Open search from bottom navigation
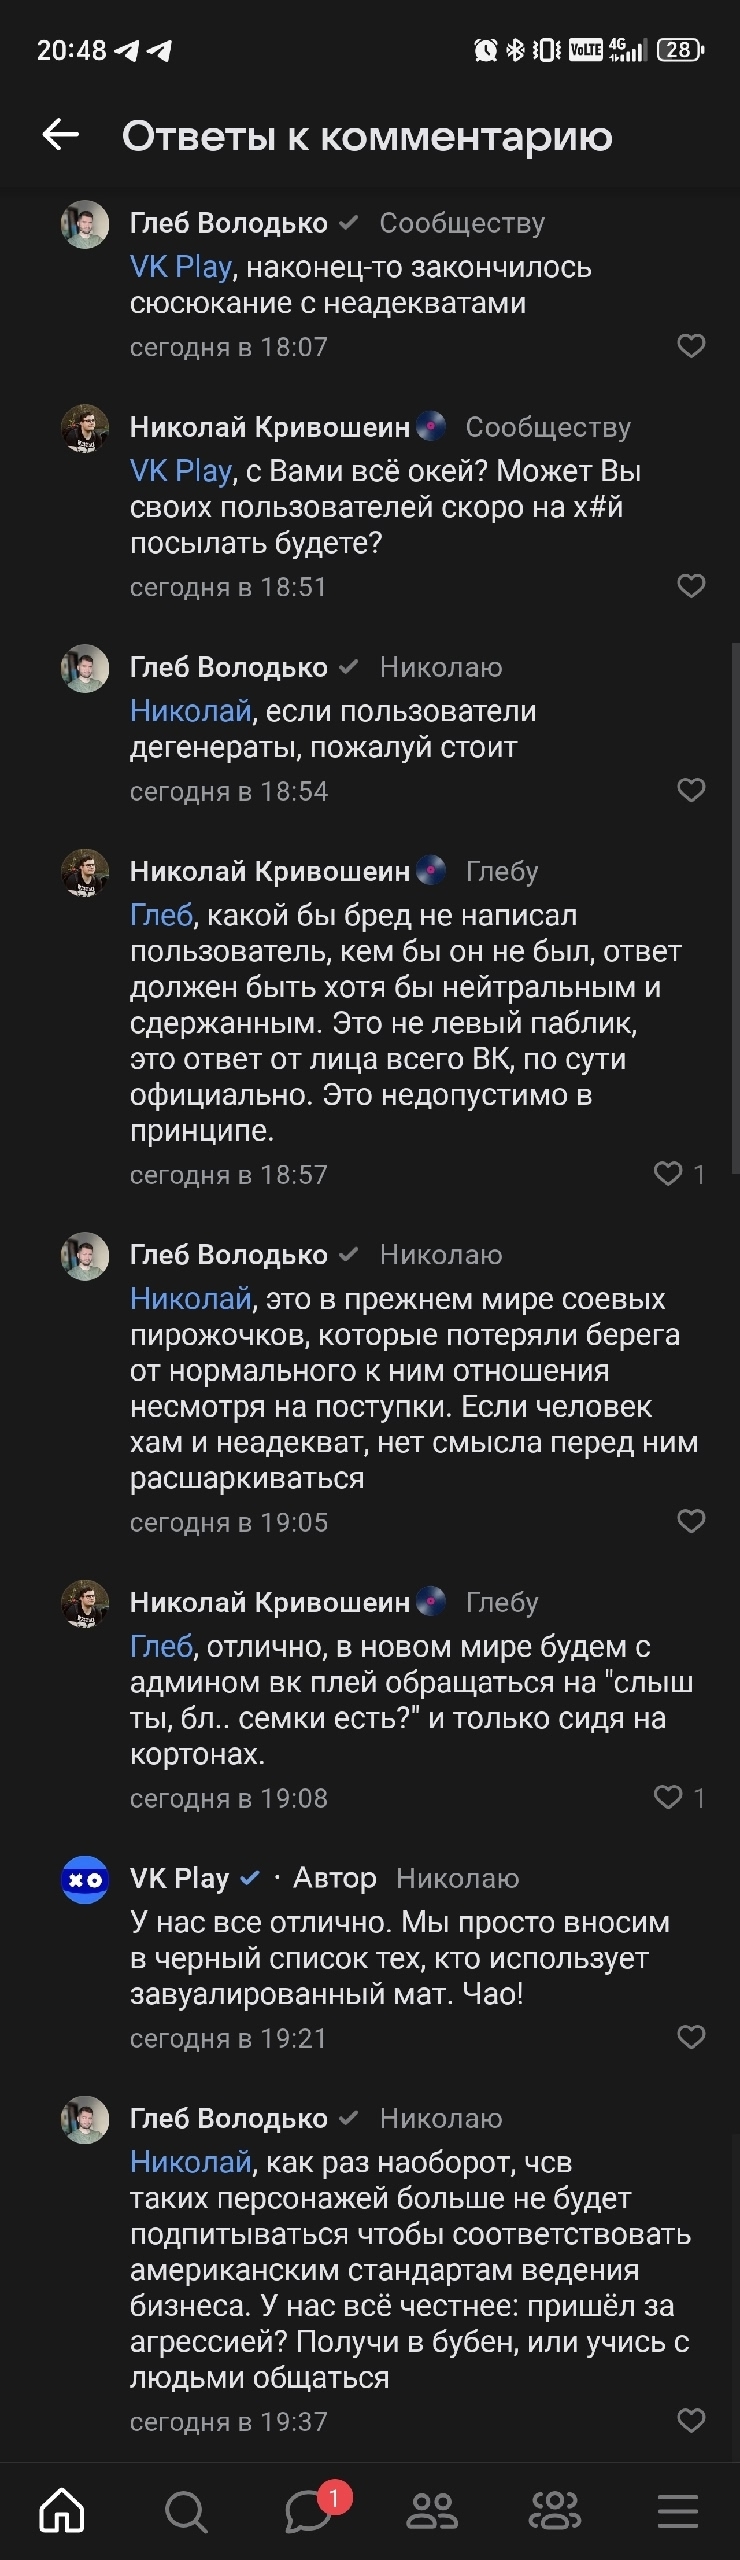 pos(185,2509)
